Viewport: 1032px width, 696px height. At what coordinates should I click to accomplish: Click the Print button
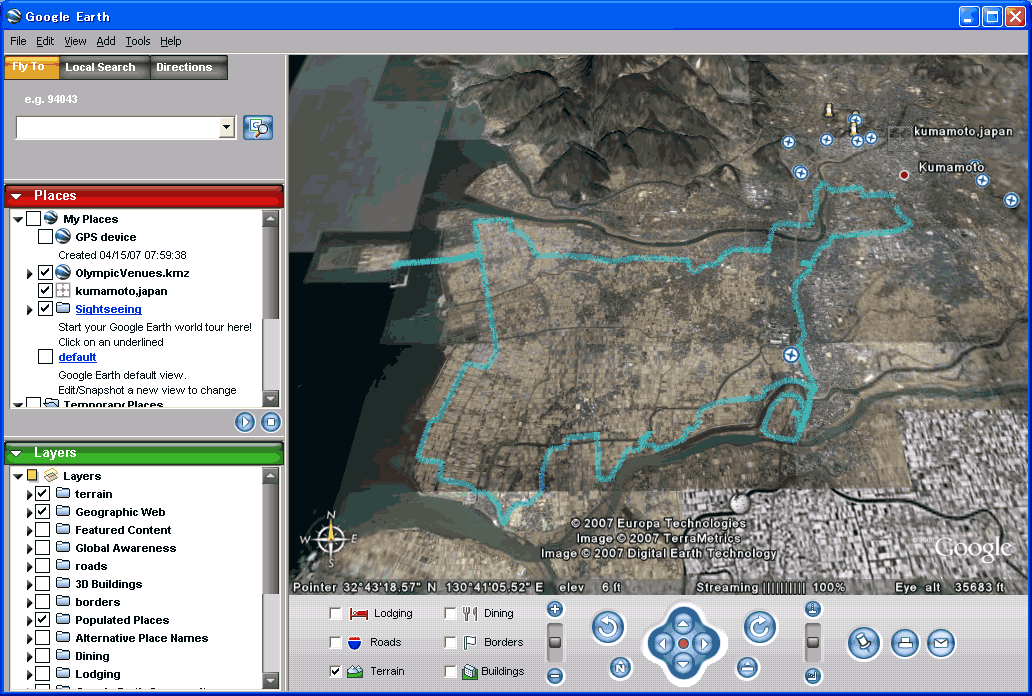point(905,643)
